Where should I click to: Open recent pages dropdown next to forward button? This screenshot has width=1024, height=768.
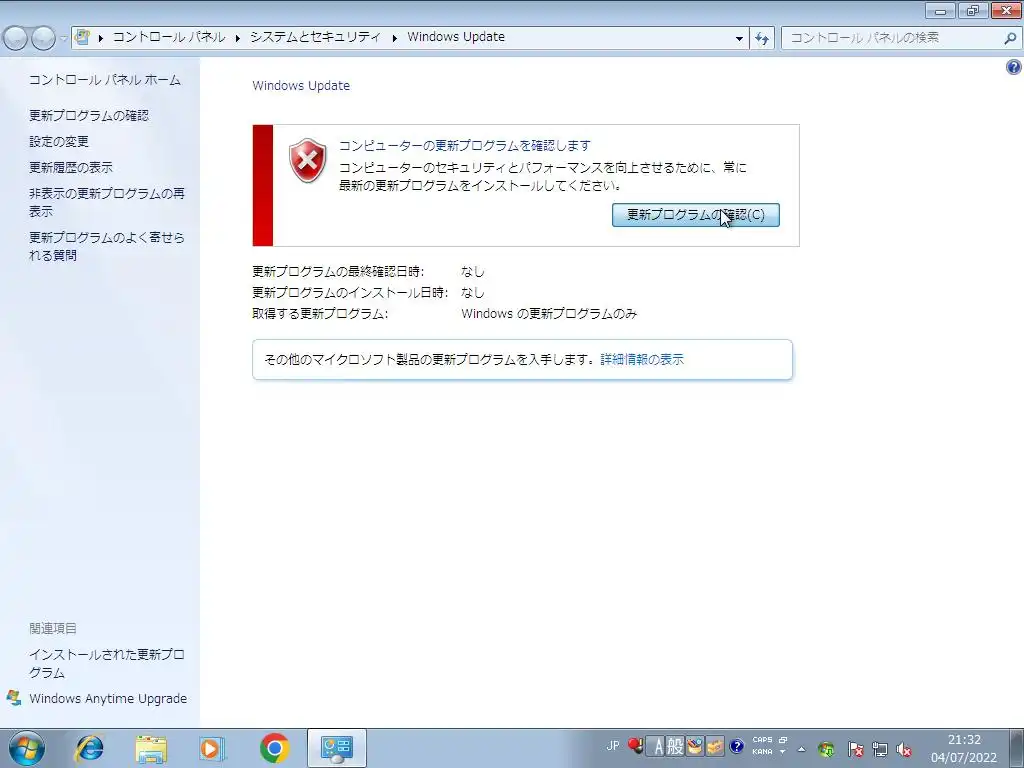[63, 39]
